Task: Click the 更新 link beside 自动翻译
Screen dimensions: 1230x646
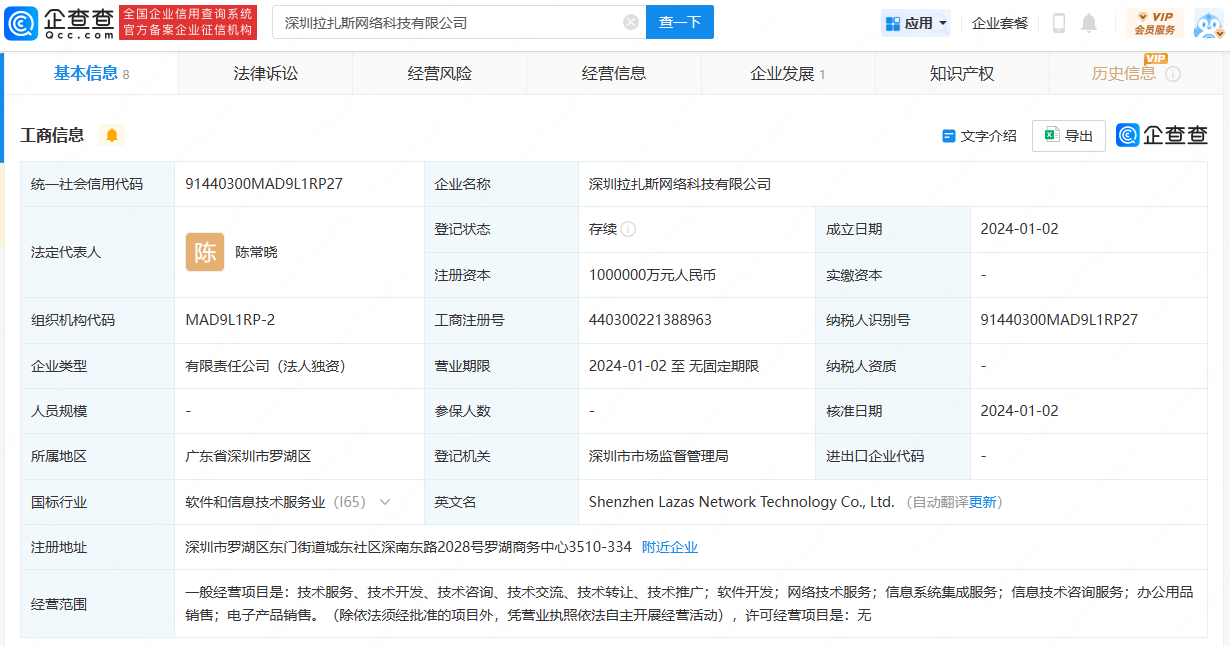Action: click(x=983, y=502)
